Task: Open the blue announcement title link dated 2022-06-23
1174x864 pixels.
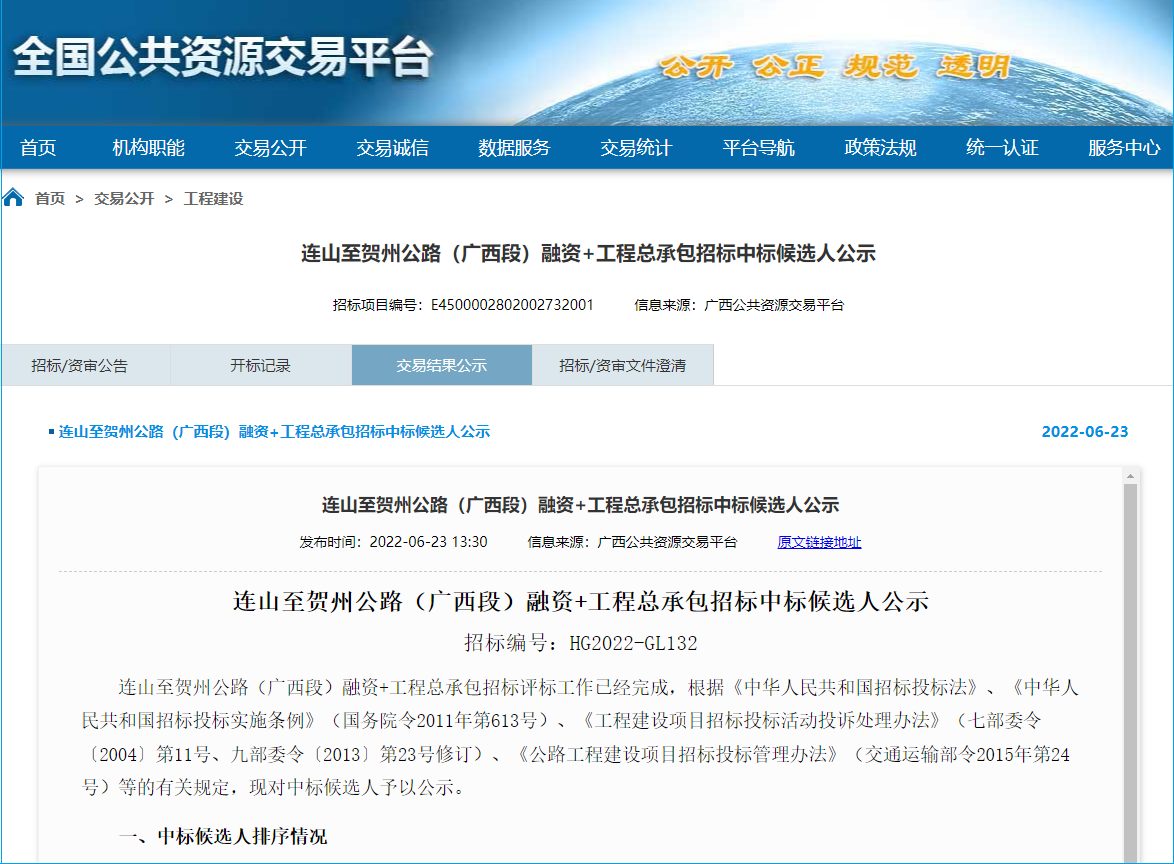Action: (x=274, y=432)
